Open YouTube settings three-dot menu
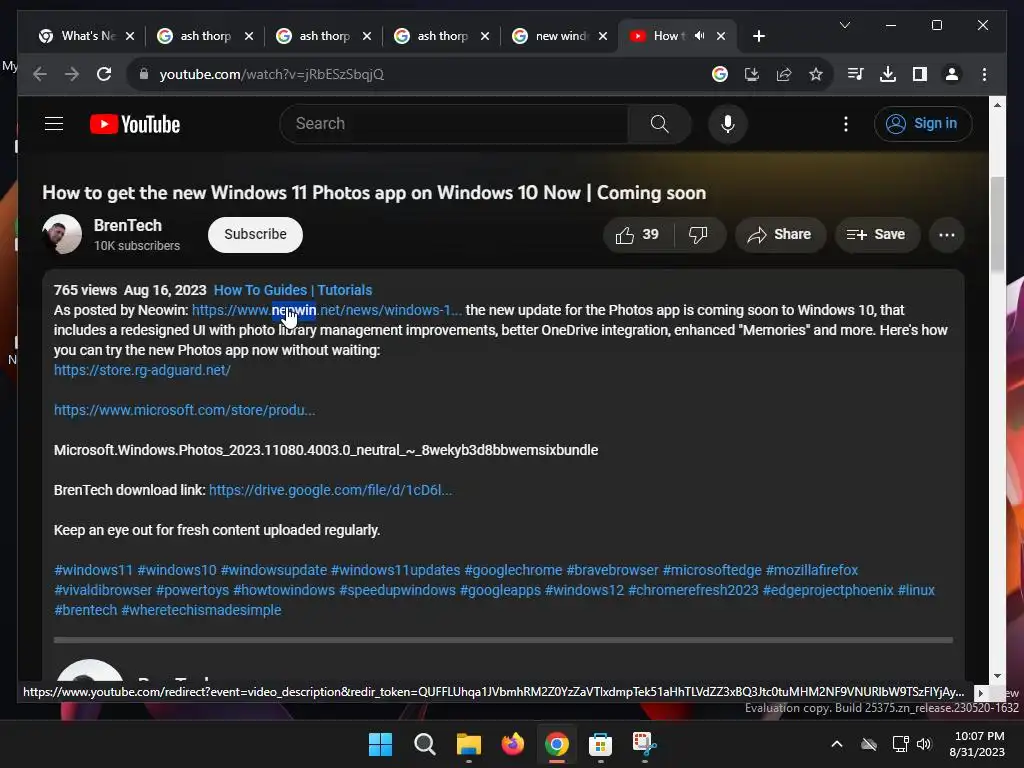Image resolution: width=1024 pixels, height=768 pixels. pos(846,123)
